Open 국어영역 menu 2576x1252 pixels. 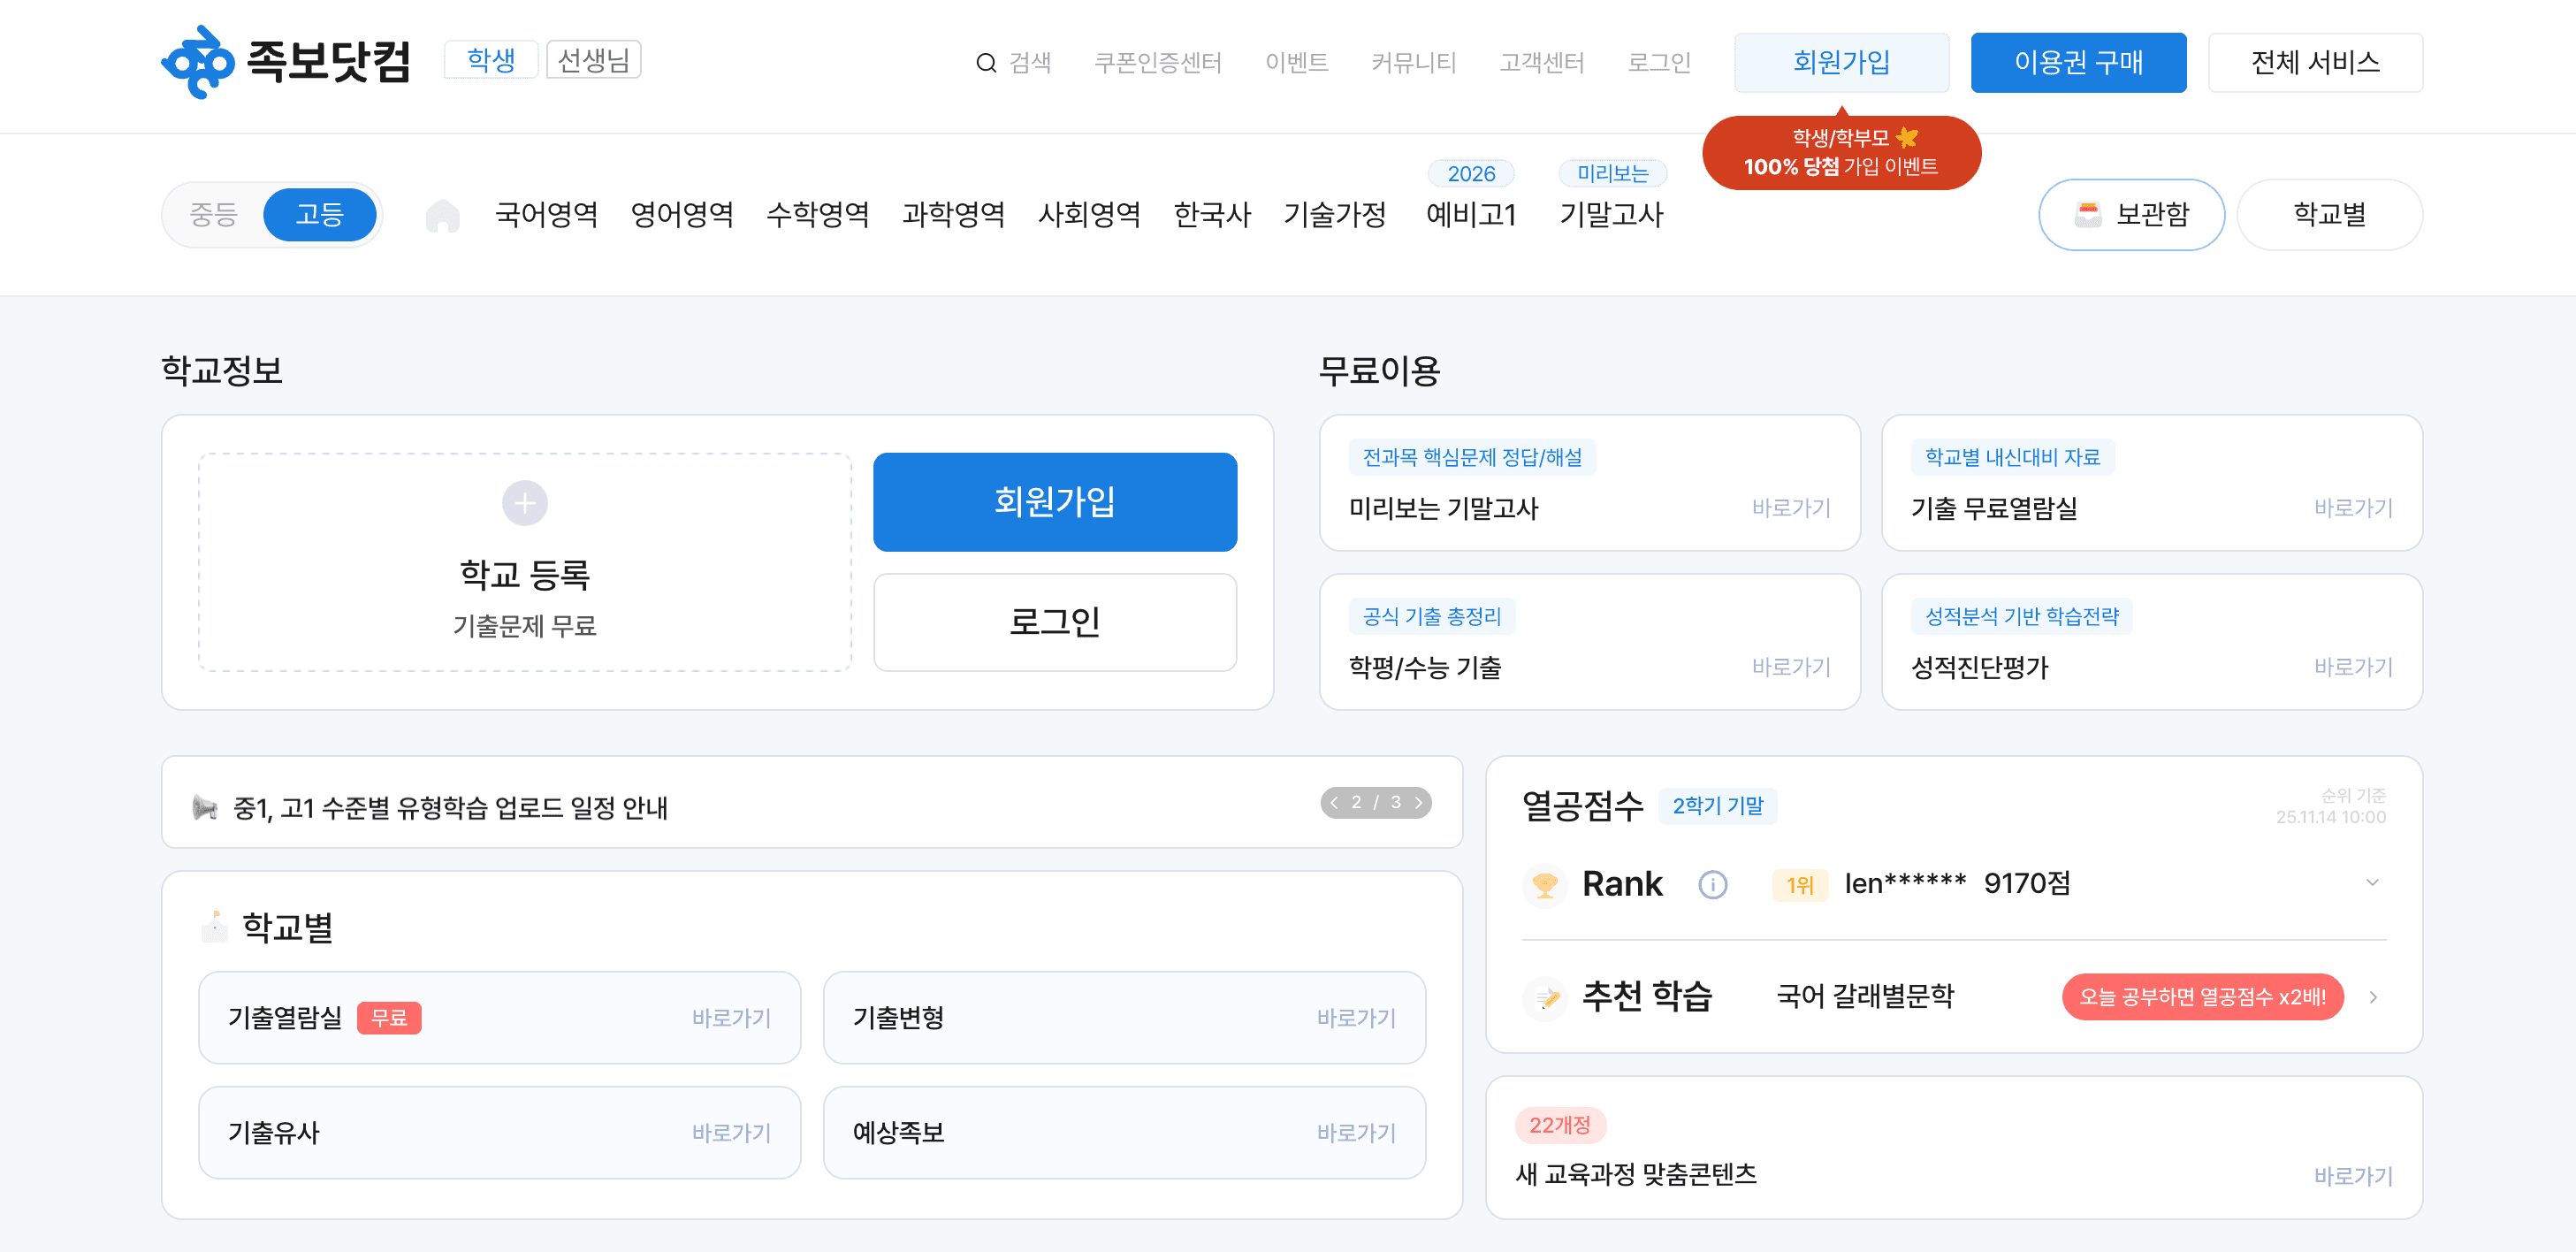546,214
